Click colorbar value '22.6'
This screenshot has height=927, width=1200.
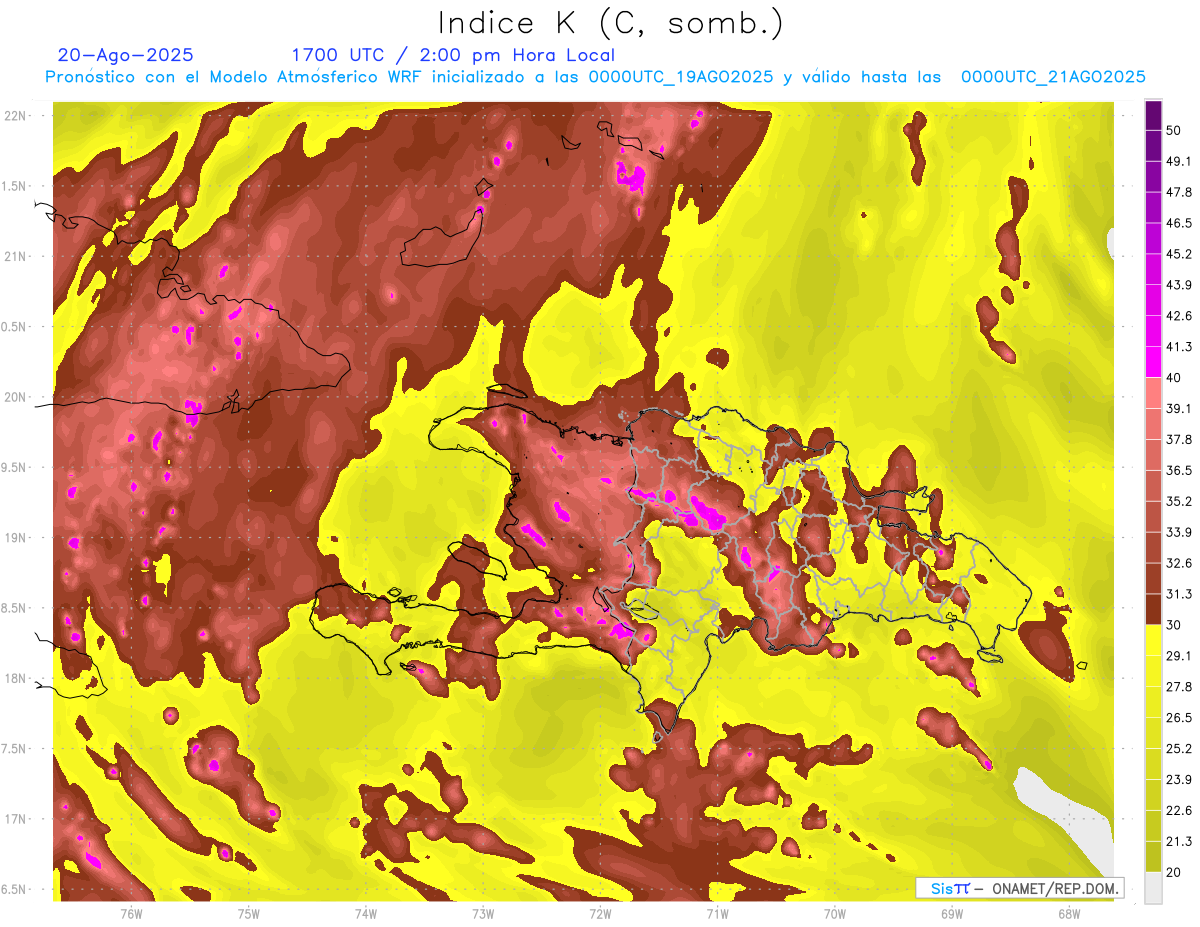coord(1178,811)
